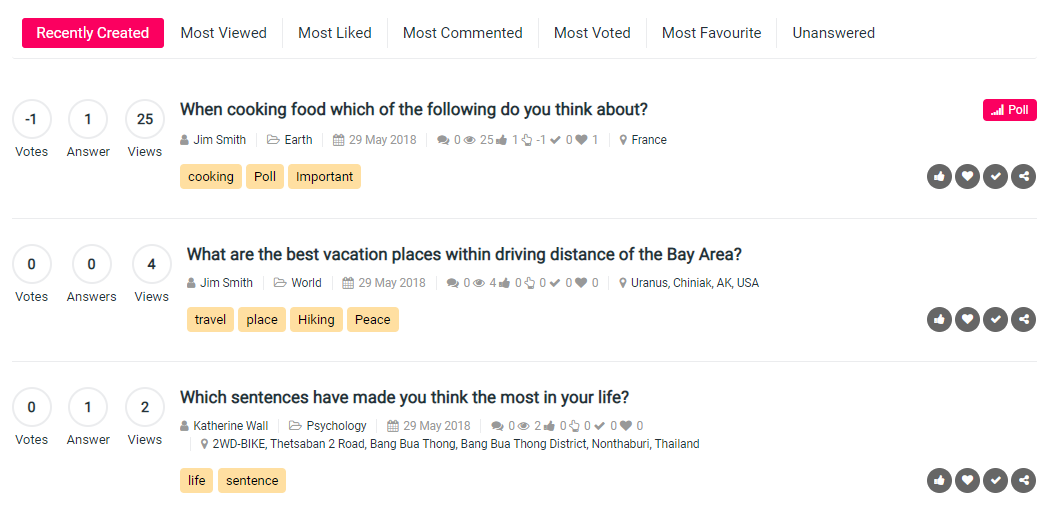1048x510 pixels.
Task: Click the pink Poll badge
Action: pos(1009,110)
